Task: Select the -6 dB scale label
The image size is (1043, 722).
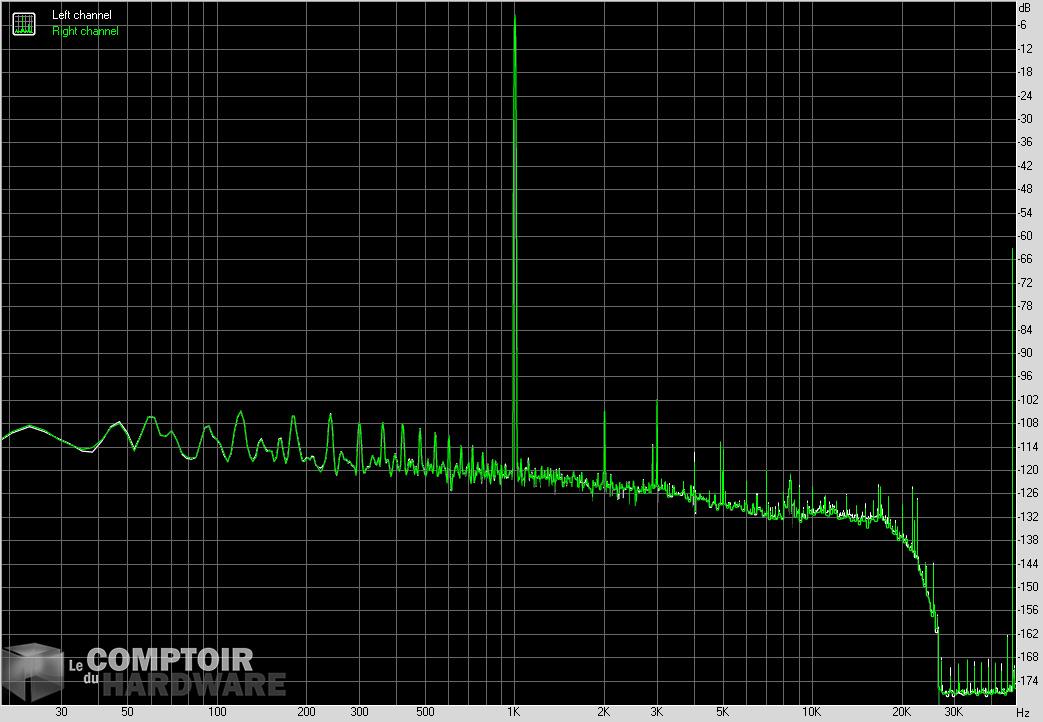Action: pos(1023,25)
